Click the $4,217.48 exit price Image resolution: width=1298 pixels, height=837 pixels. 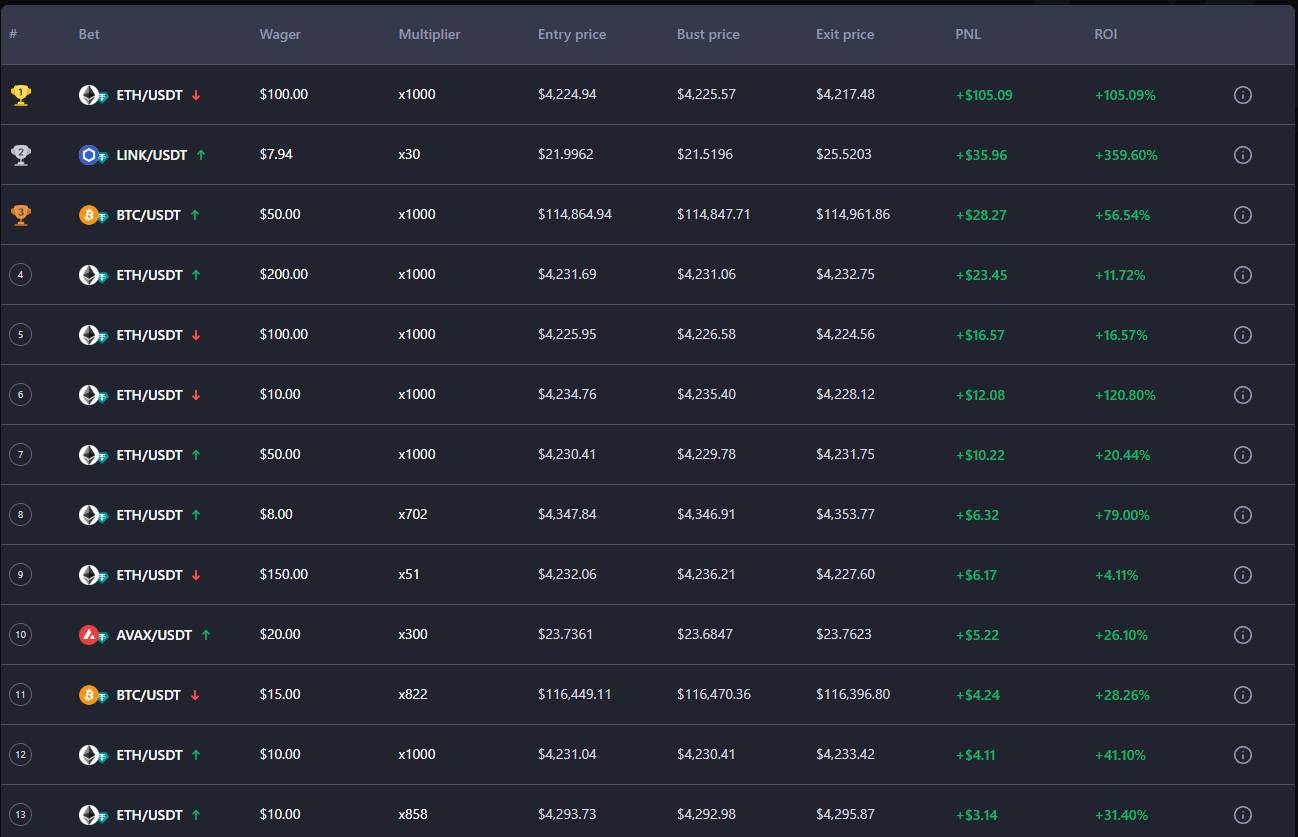pyautogui.click(x=845, y=94)
